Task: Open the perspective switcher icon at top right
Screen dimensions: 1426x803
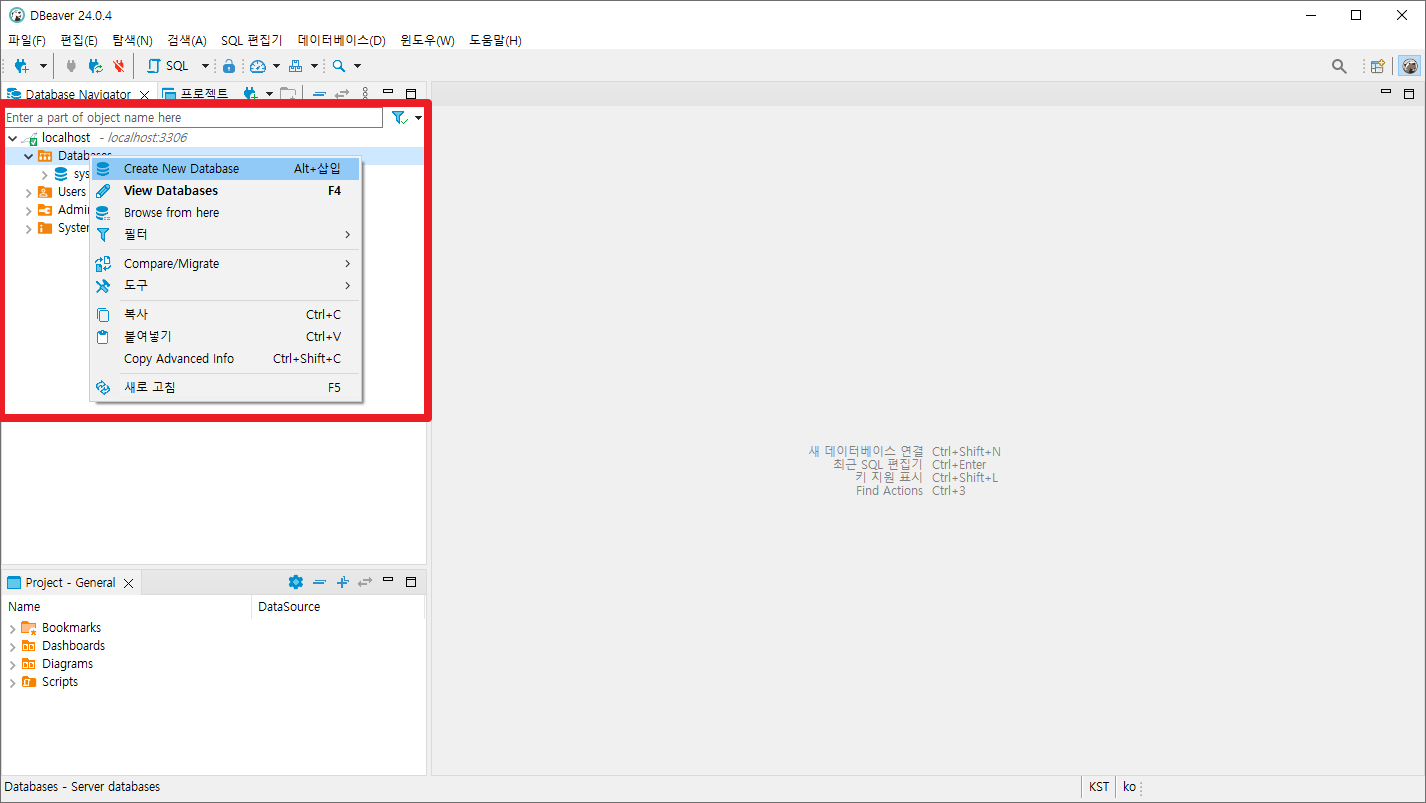Action: coord(1378,66)
